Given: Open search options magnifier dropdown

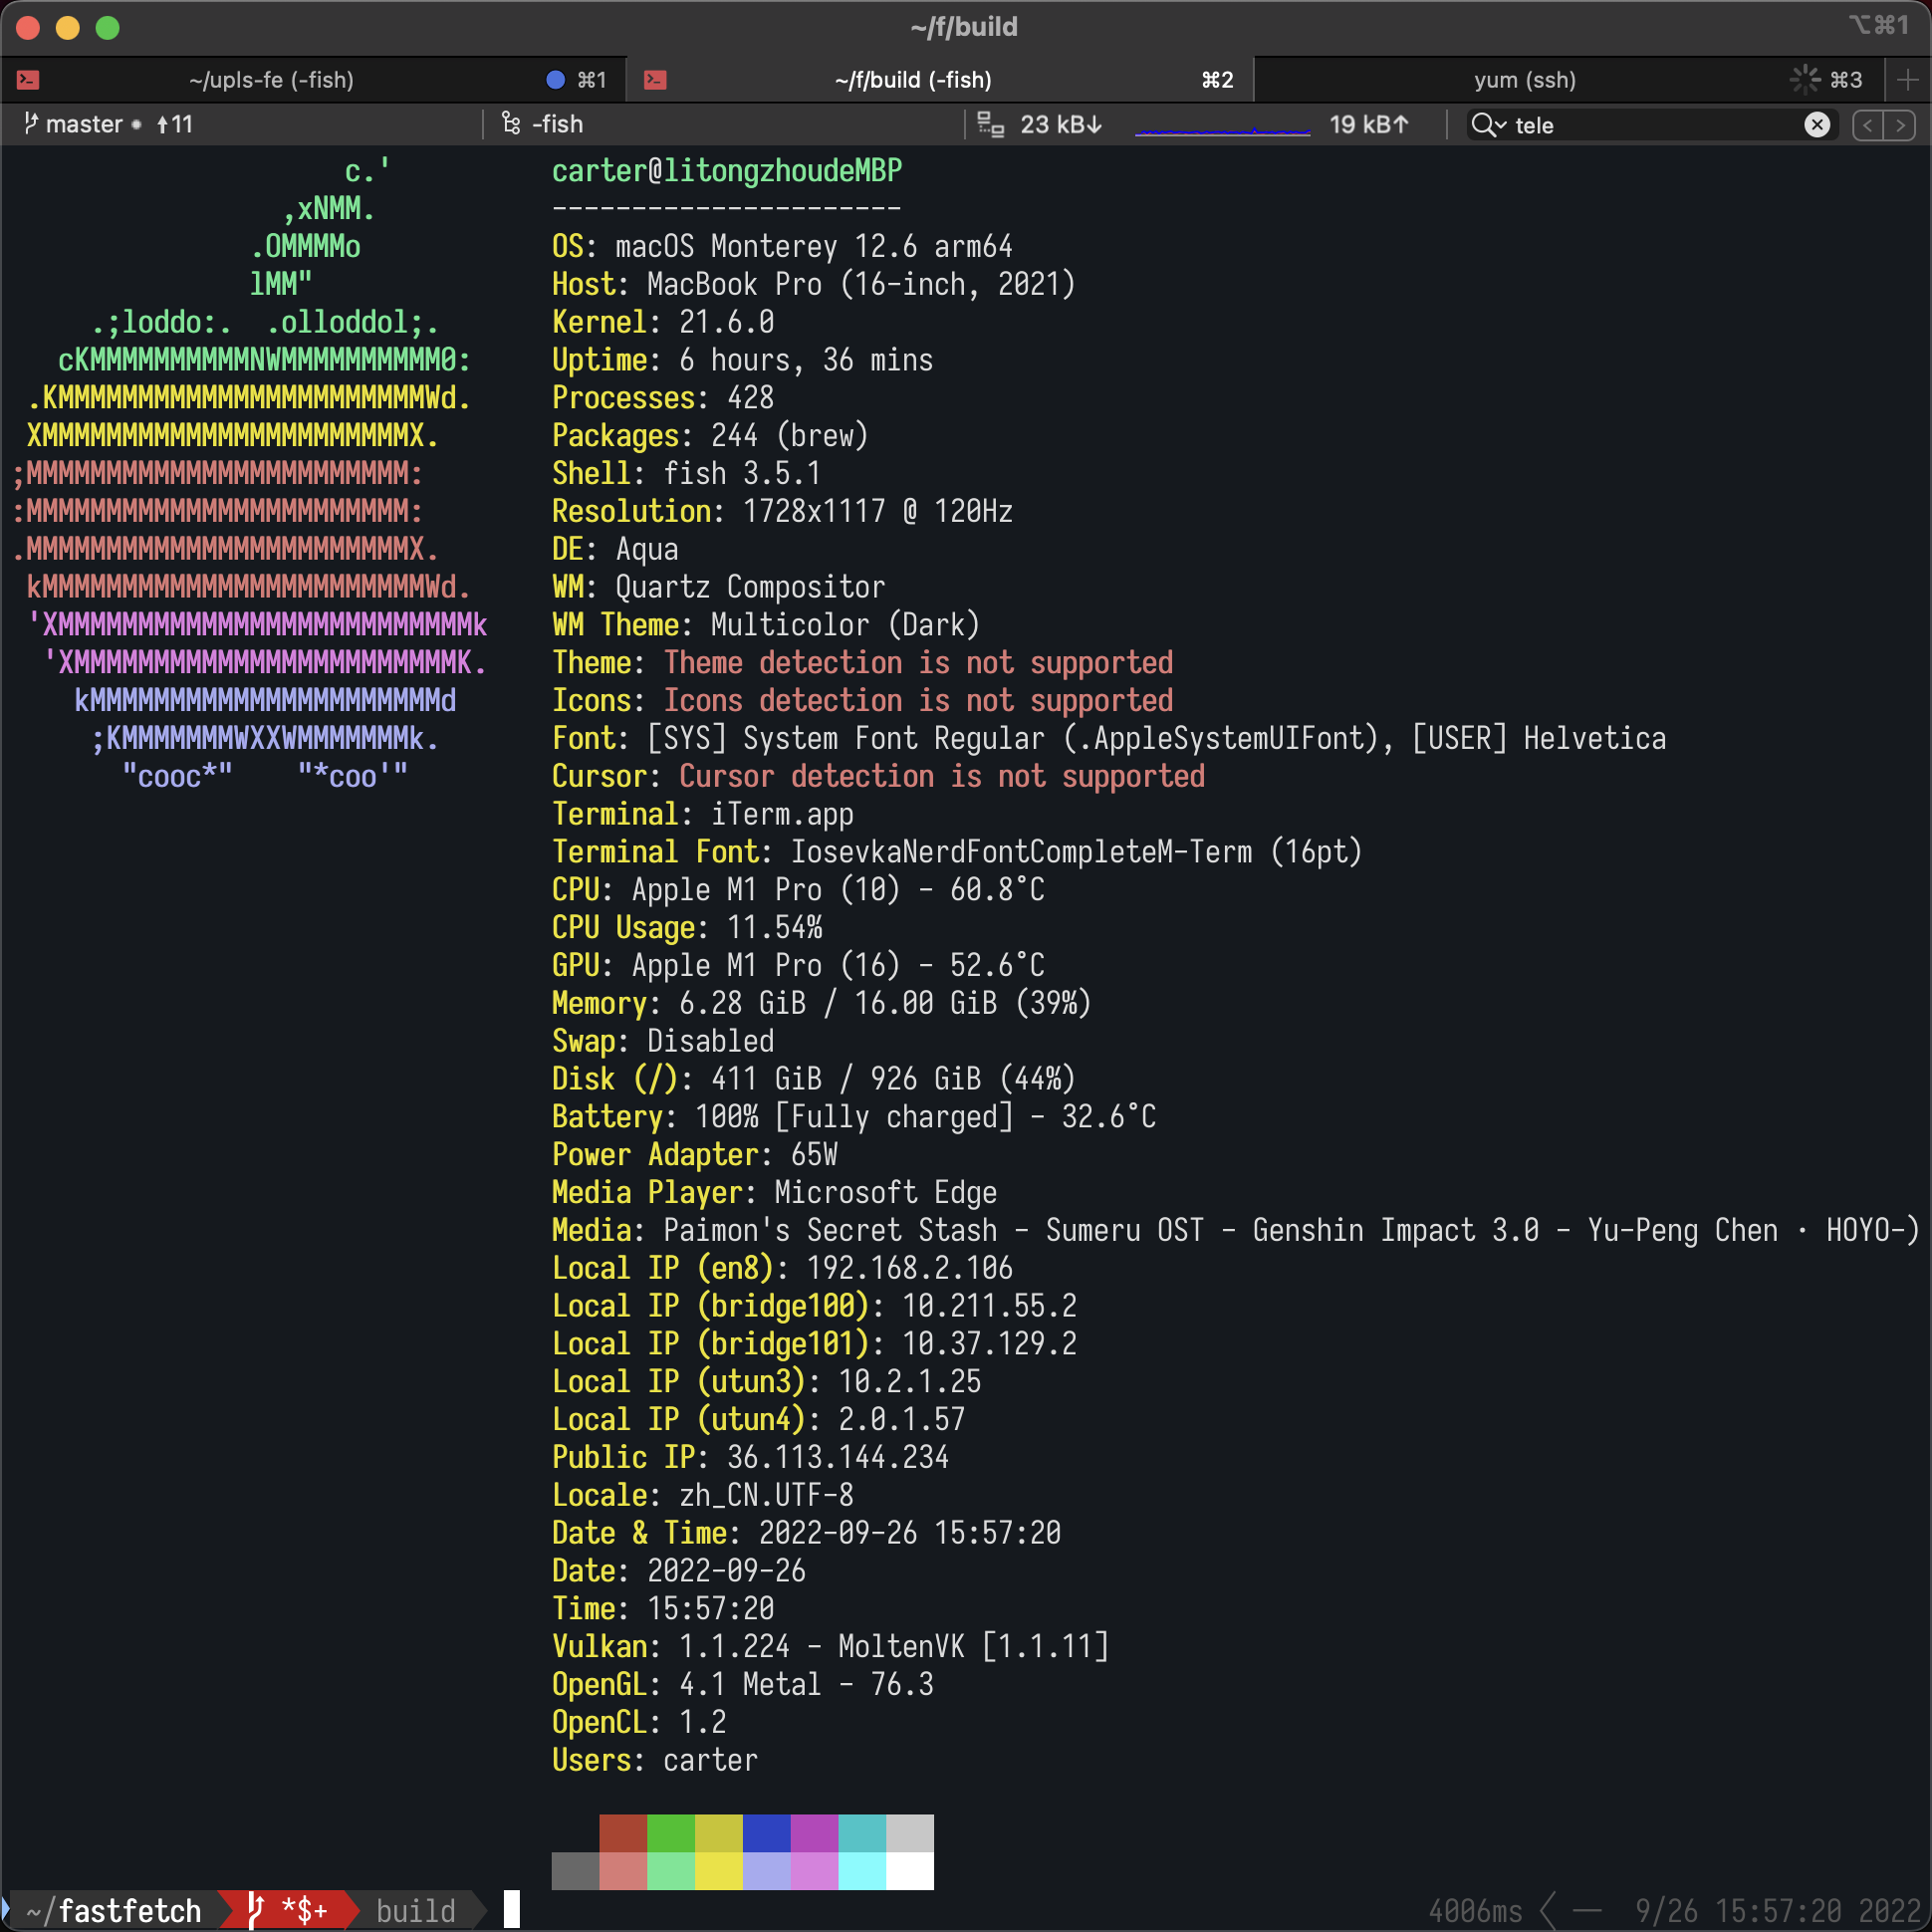Looking at the screenshot, I should click(x=1488, y=125).
